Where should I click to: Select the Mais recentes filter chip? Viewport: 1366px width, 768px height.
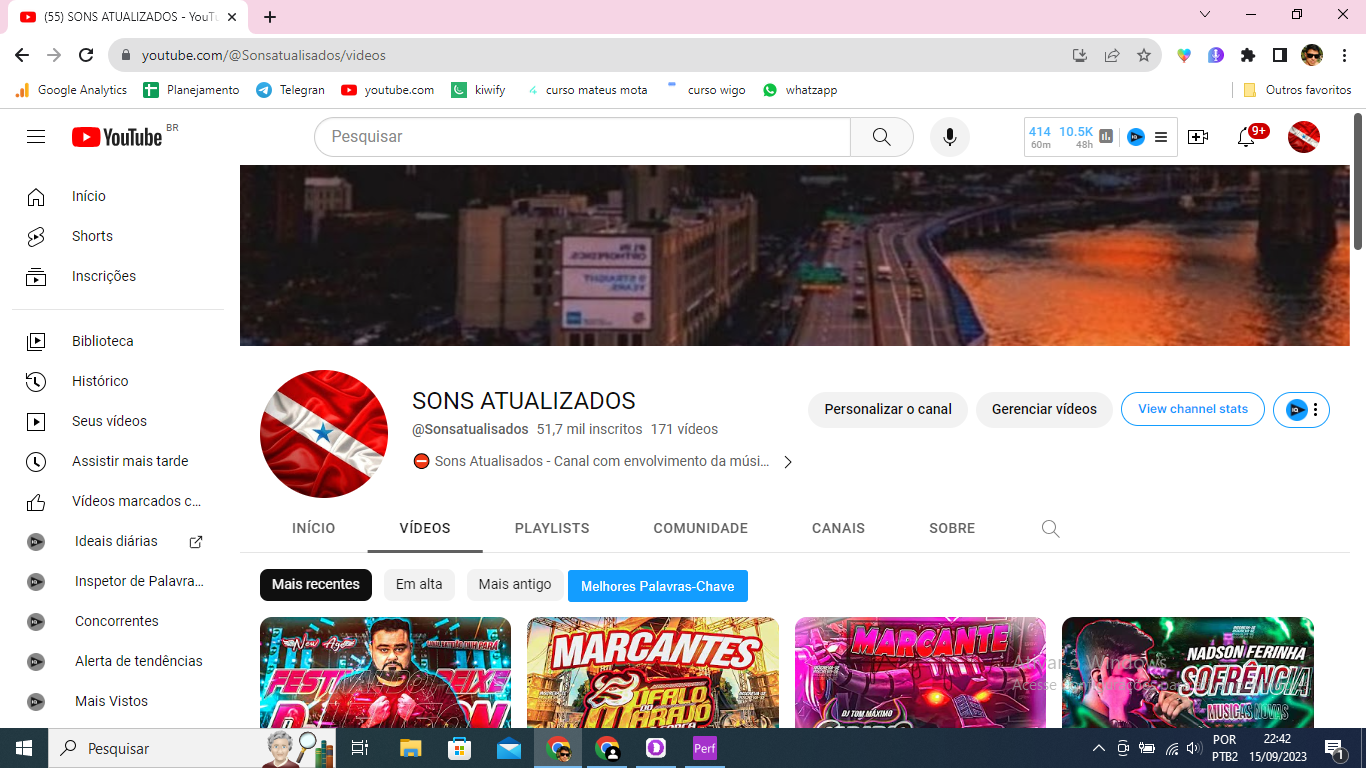point(316,585)
